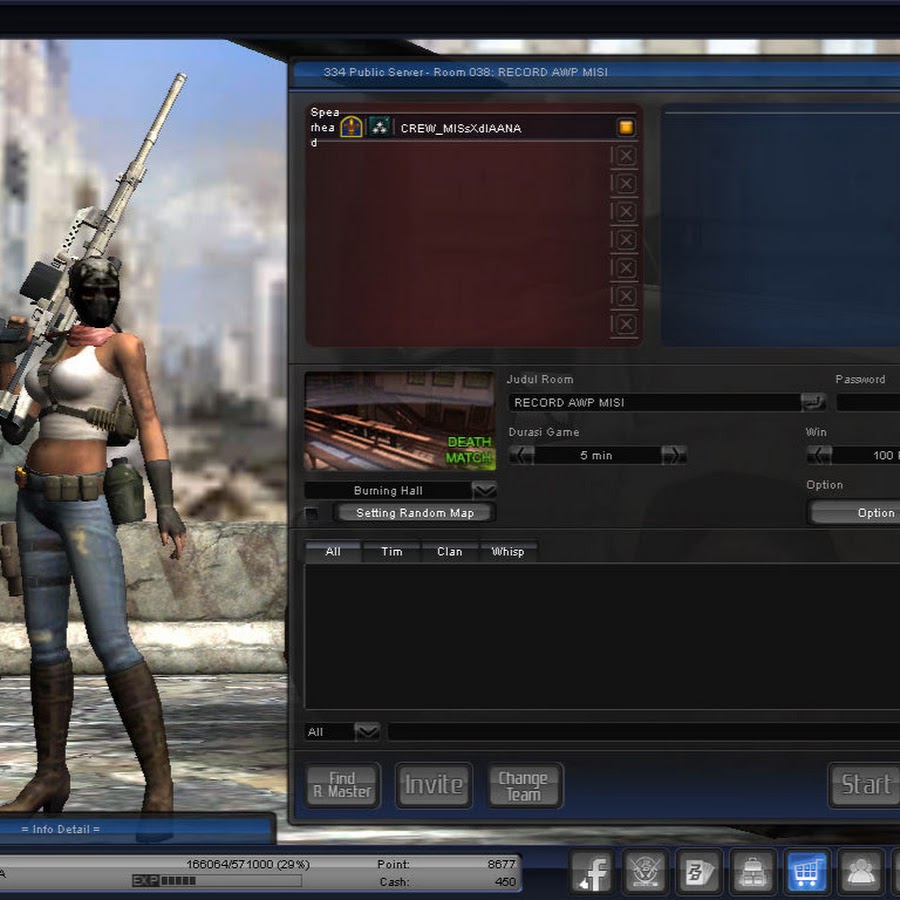The height and width of the screenshot is (900, 900).
Task: Expand the All chat channel dropdown
Action: point(367,732)
